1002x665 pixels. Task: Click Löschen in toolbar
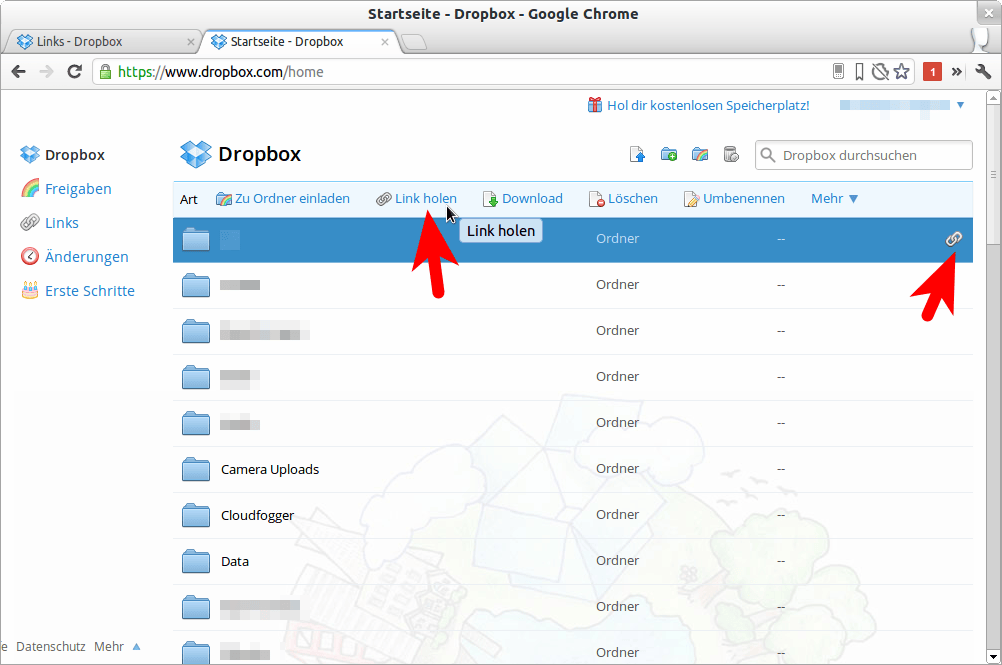click(623, 199)
